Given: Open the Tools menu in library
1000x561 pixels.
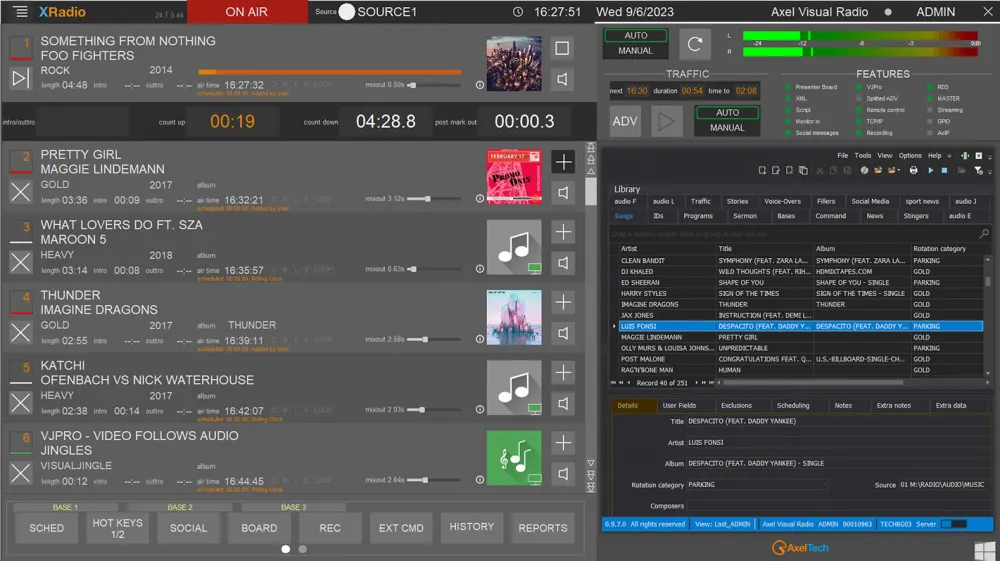Looking at the screenshot, I should 862,156.
